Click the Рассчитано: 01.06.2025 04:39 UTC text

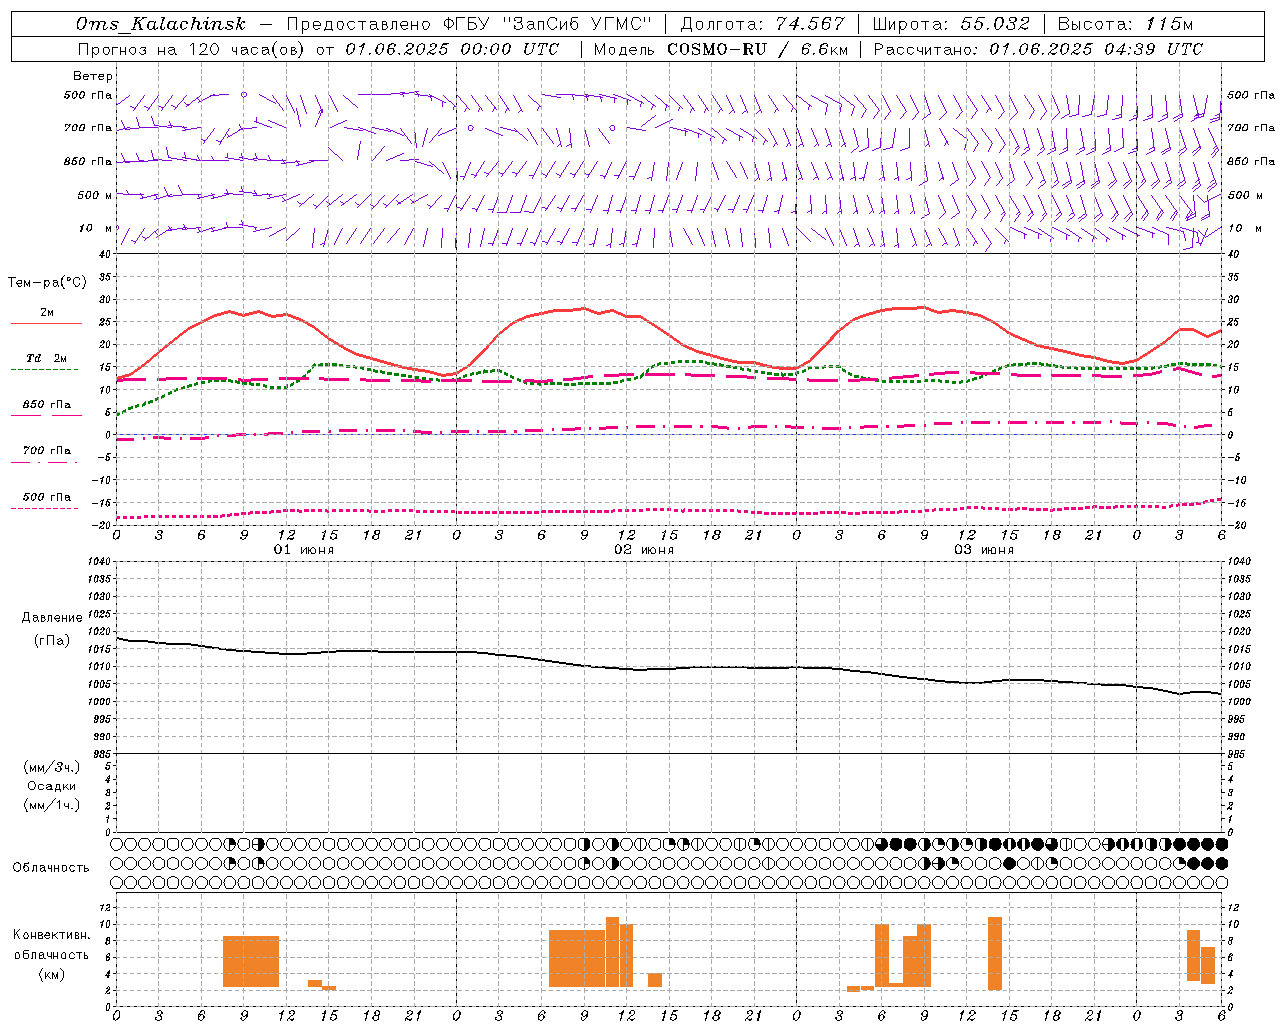pyautogui.click(x=1038, y=49)
